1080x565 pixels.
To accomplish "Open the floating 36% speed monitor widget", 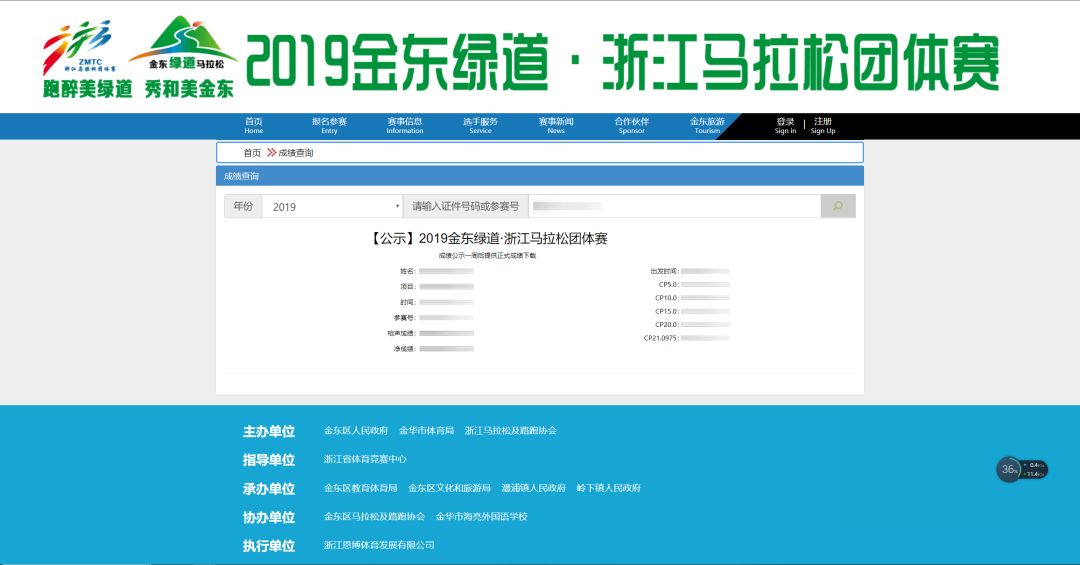I will [x=1022, y=469].
